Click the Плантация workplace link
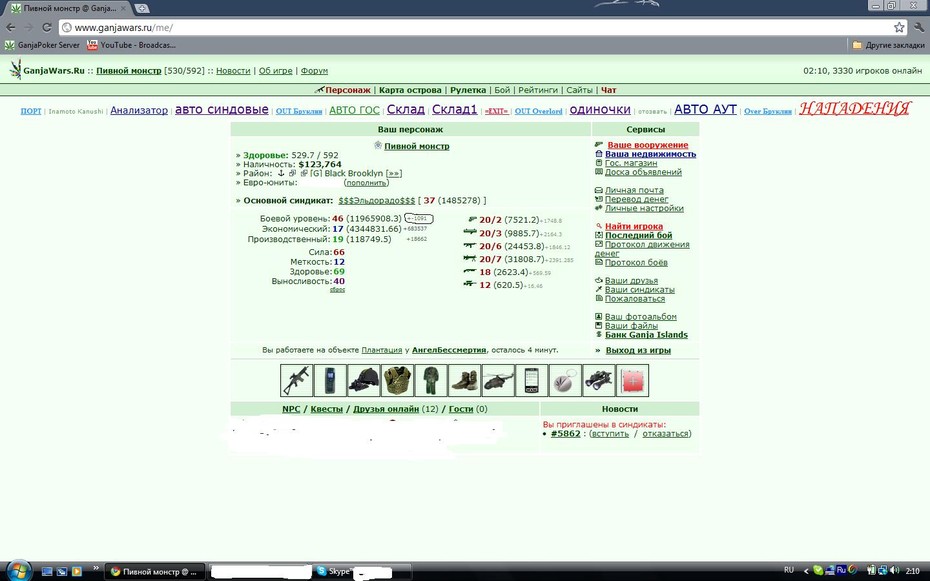 pyautogui.click(x=381, y=350)
